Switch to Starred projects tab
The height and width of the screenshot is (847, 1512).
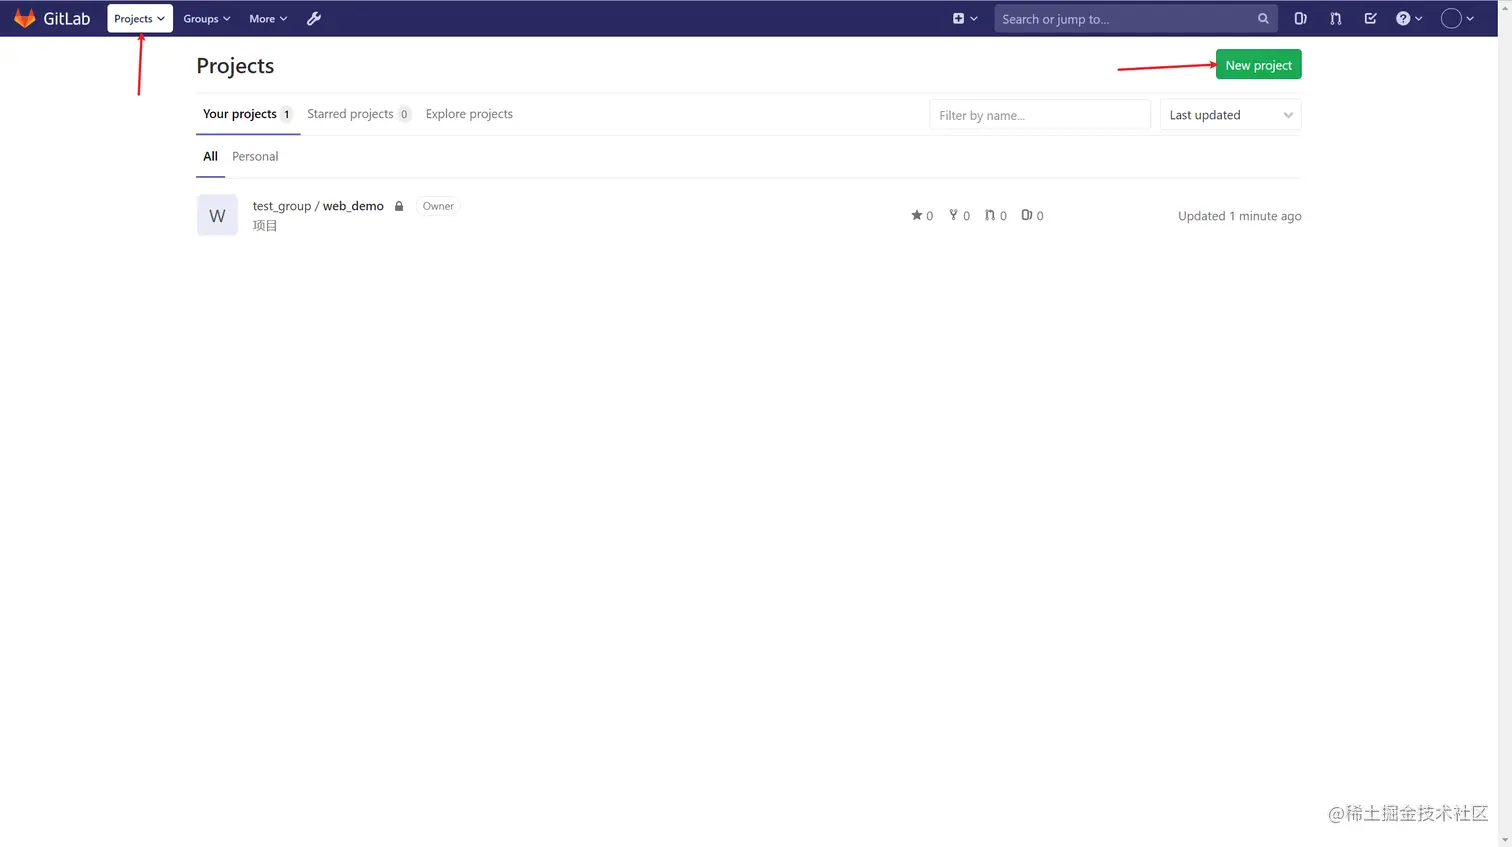coord(359,114)
